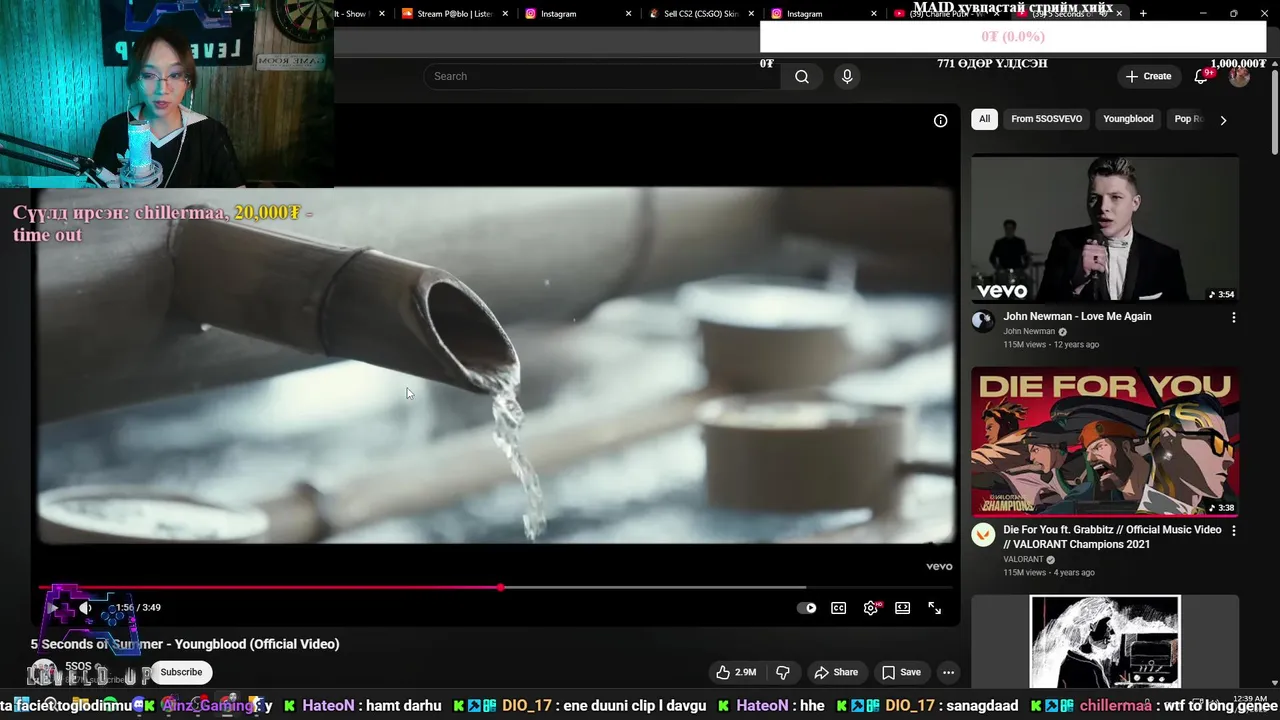Open the notifications bell

point(1202,76)
